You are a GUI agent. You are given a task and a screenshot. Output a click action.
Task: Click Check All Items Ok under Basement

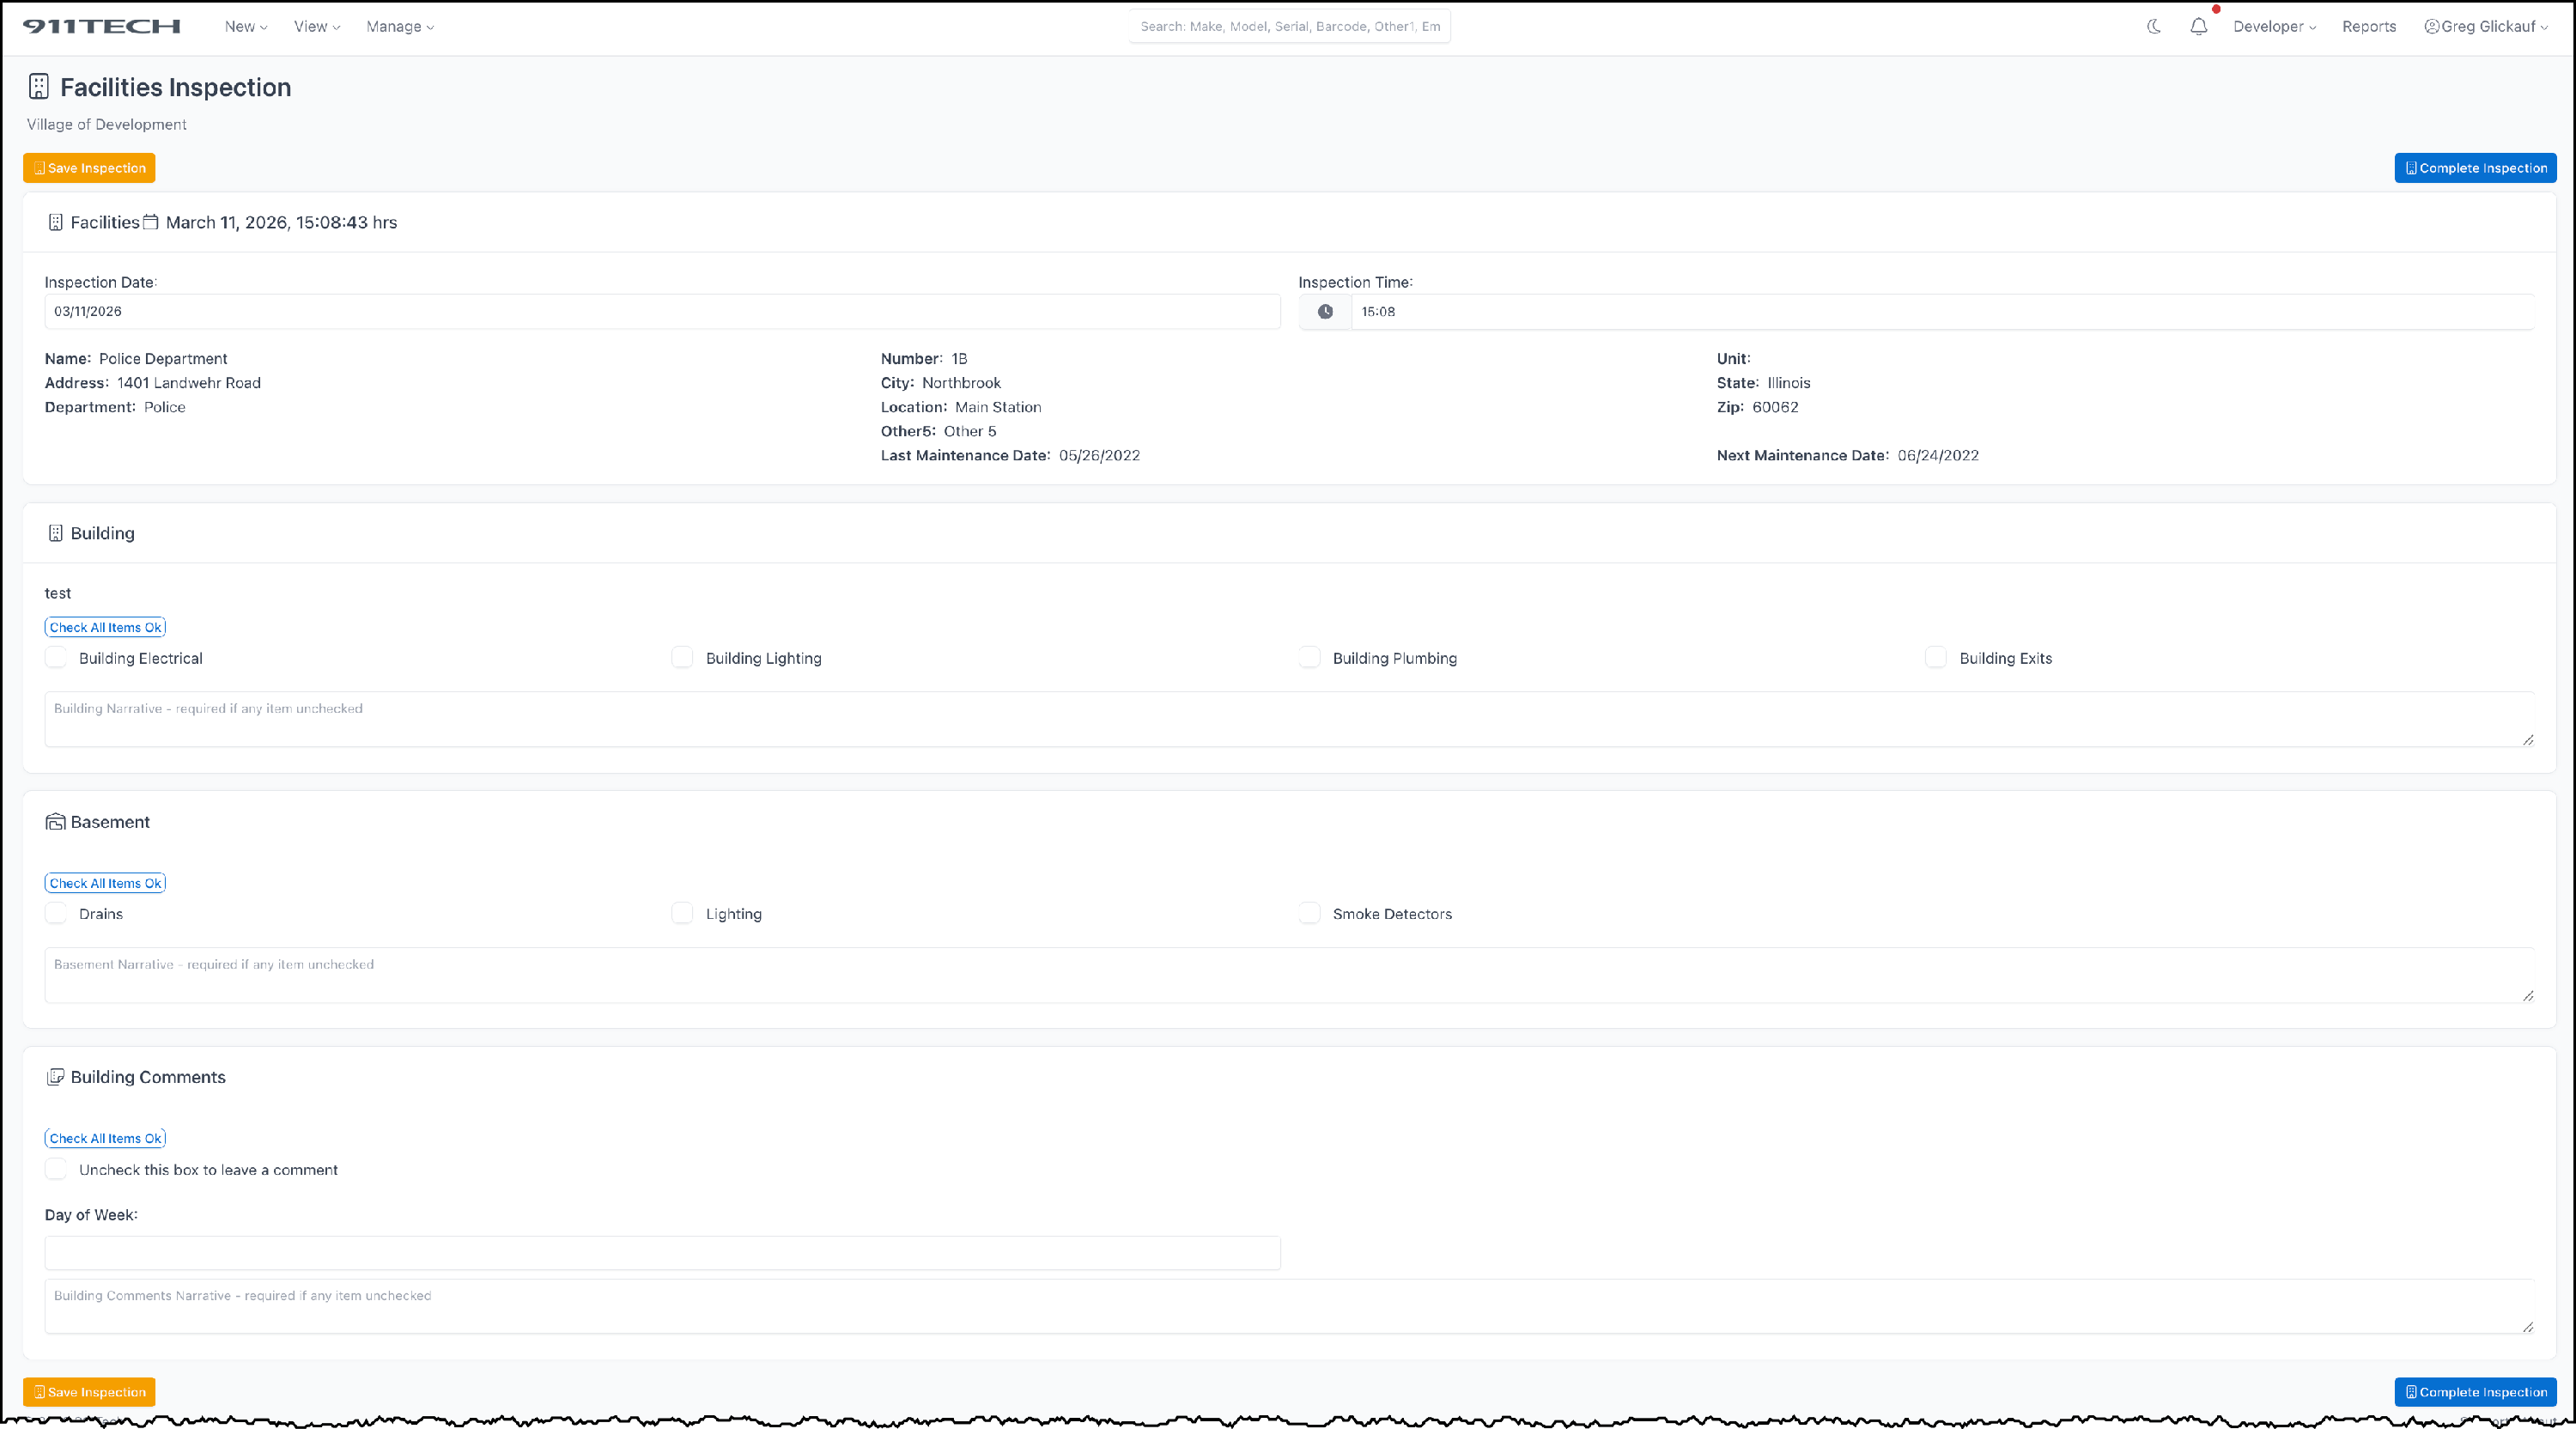(105, 883)
